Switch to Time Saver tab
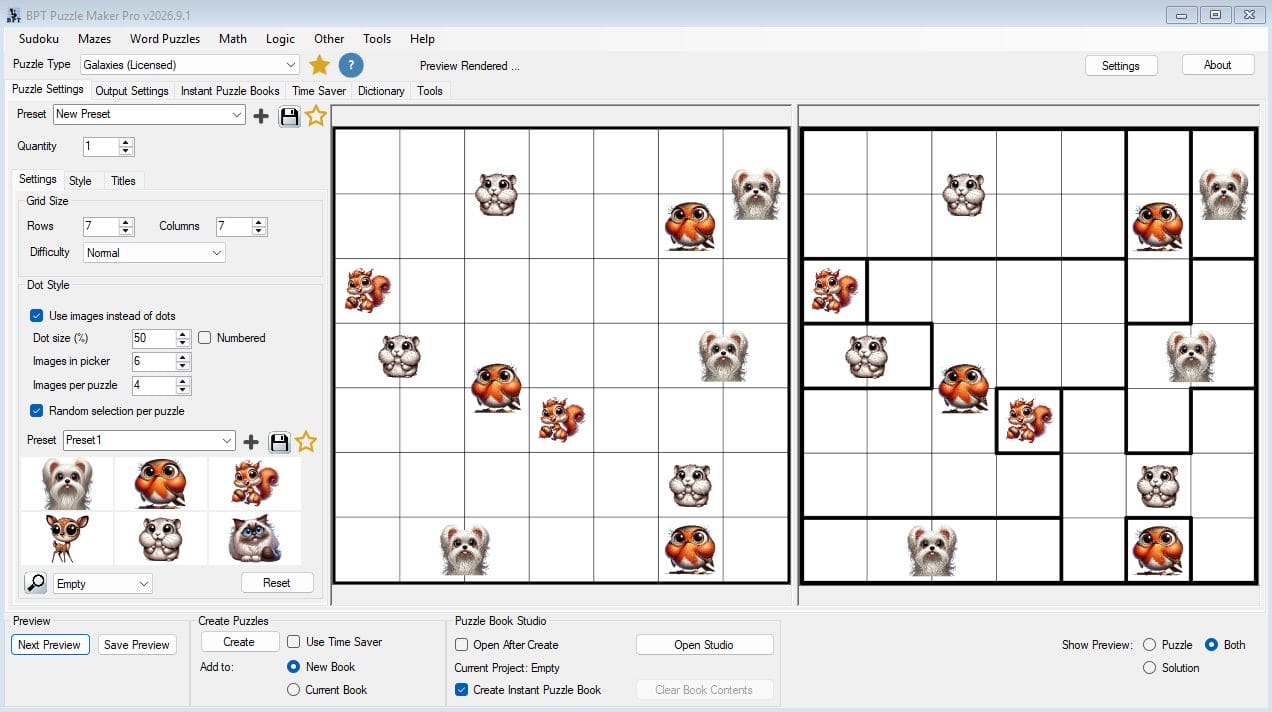1272x712 pixels. point(319,91)
